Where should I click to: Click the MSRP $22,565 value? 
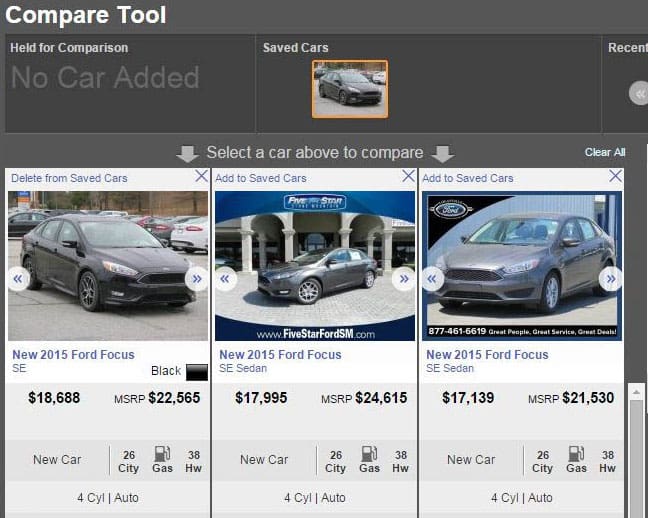tap(174, 398)
